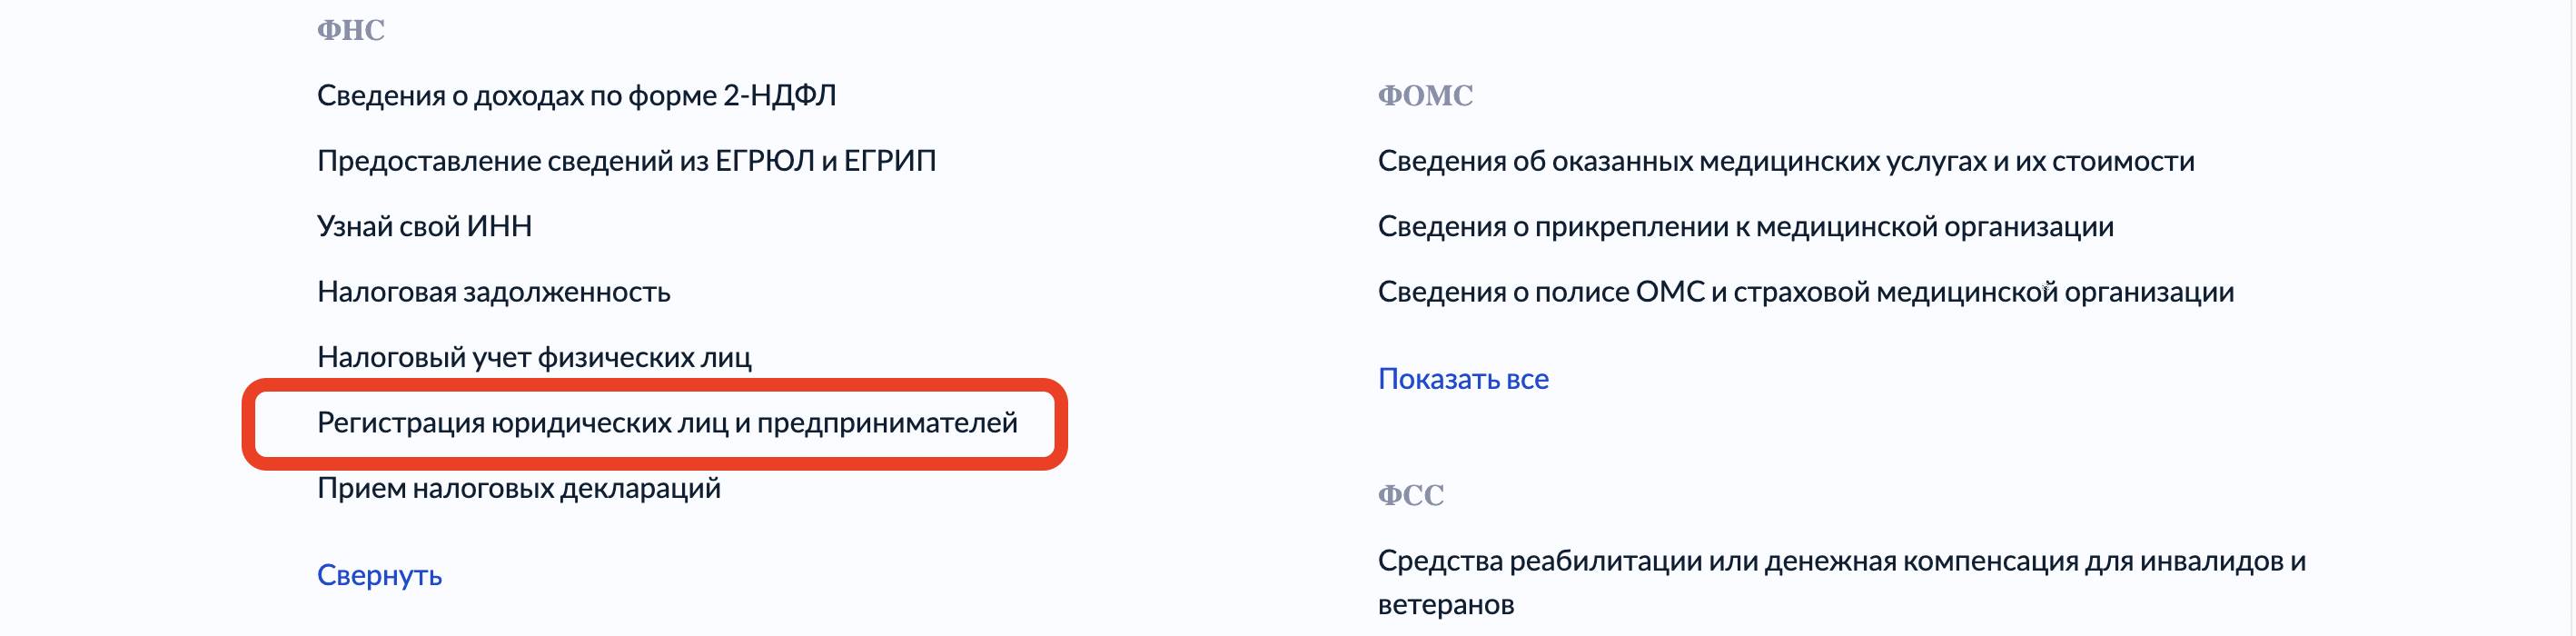Collapse the ФНС list with Свернуть
Screen dimensions: 2576x636
[379, 575]
